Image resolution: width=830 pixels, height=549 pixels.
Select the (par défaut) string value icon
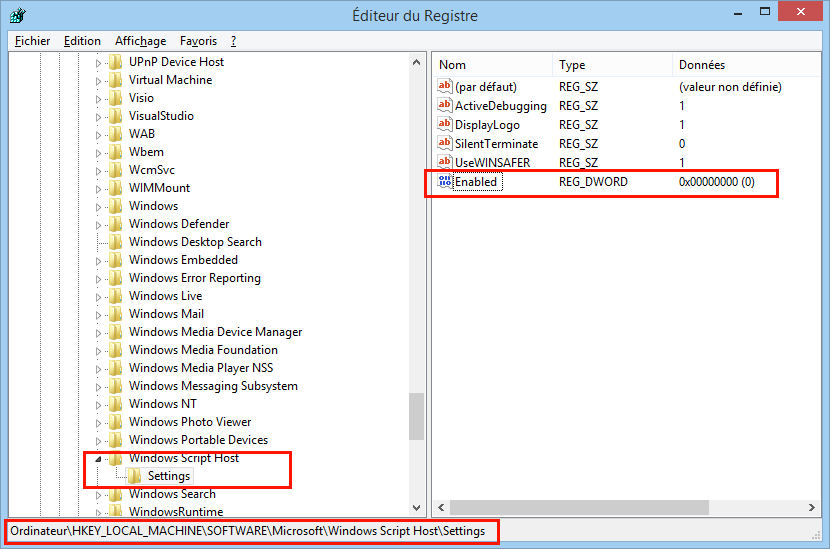[445, 86]
